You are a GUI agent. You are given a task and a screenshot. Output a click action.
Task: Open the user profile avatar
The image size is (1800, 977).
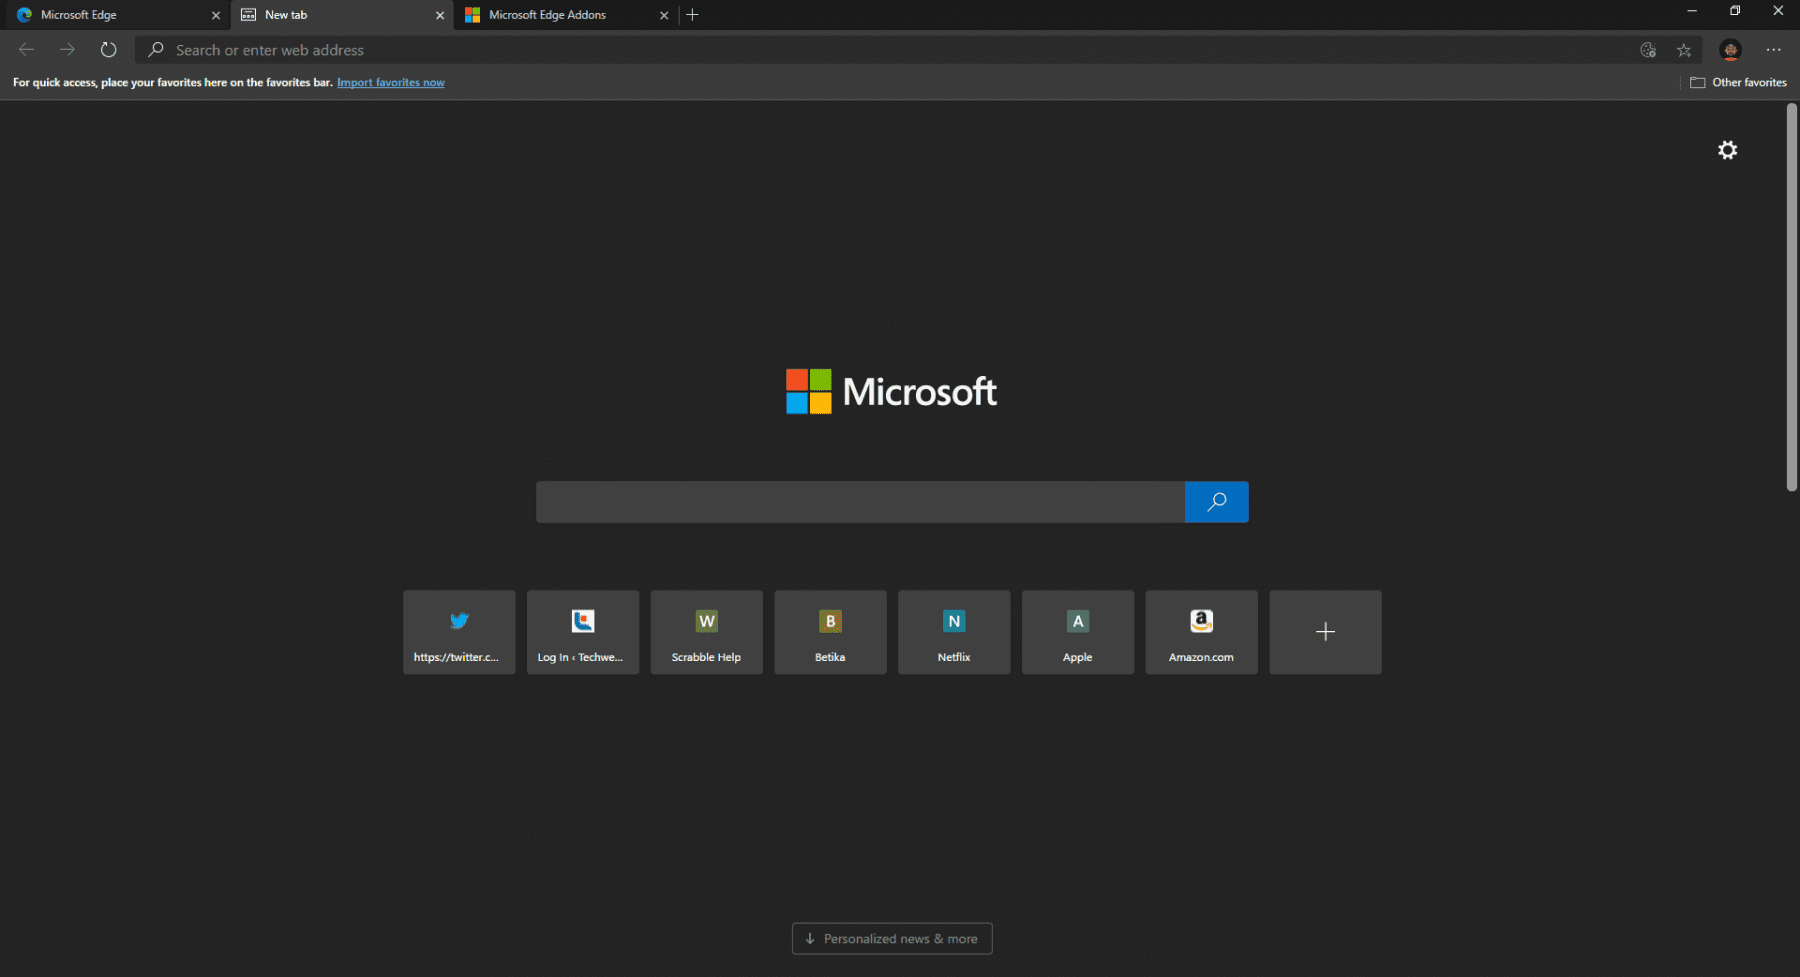(1730, 50)
